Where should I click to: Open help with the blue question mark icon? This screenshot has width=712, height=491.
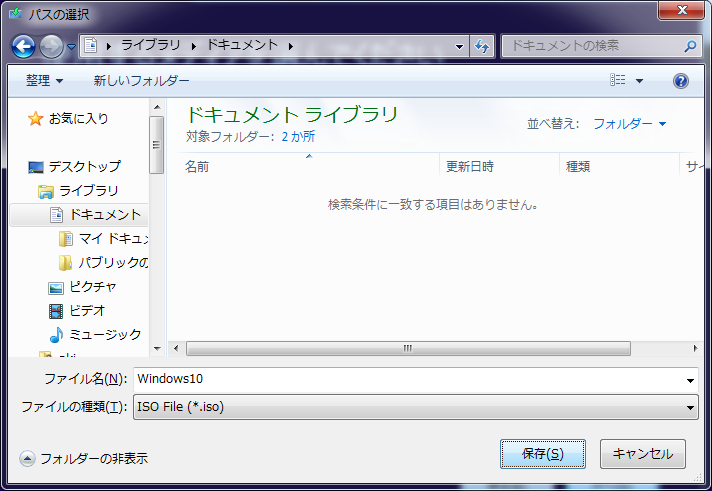click(x=681, y=81)
